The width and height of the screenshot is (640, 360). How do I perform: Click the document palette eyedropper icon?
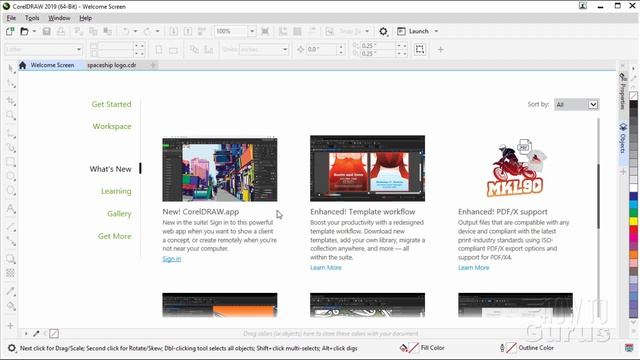coord(36,333)
